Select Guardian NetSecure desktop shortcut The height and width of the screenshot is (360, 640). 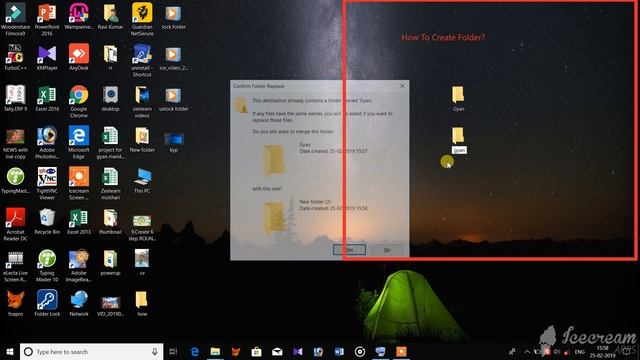142,19
